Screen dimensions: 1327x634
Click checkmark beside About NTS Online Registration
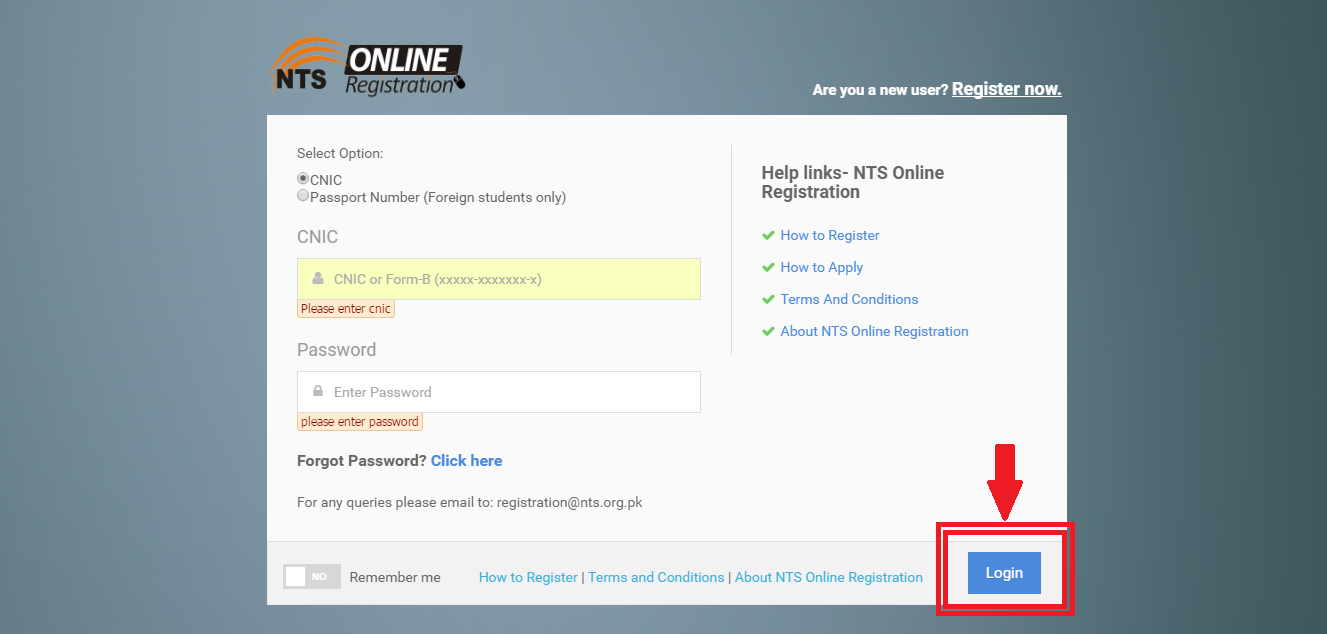pos(768,331)
